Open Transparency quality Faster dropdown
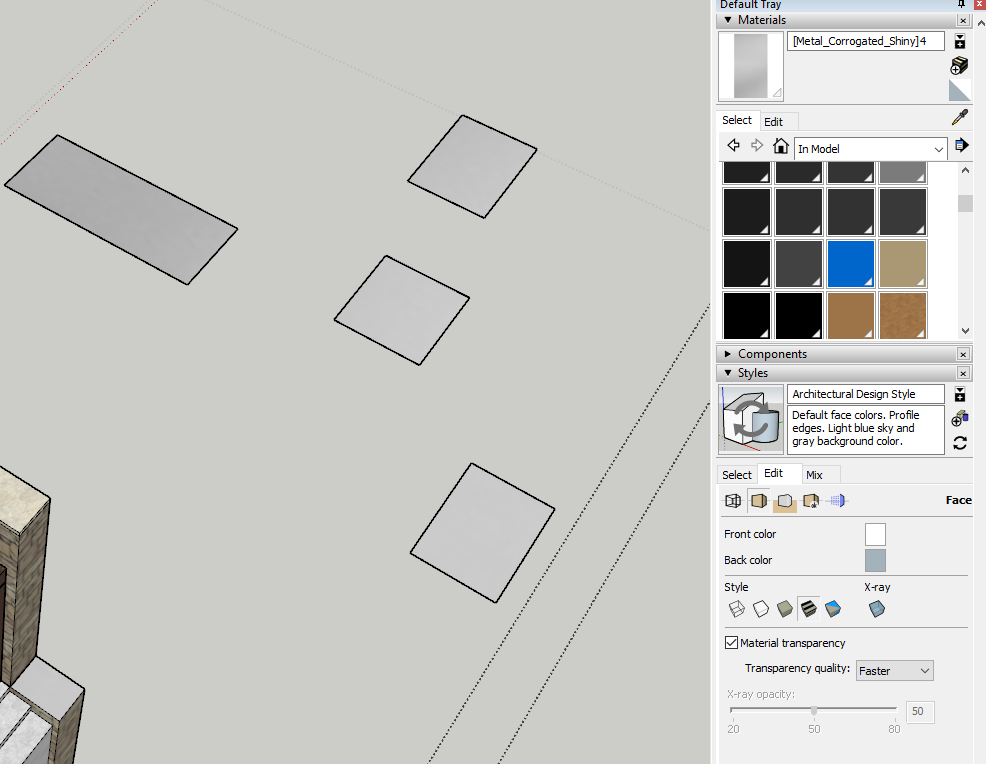Image resolution: width=986 pixels, height=764 pixels. pyautogui.click(x=894, y=671)
